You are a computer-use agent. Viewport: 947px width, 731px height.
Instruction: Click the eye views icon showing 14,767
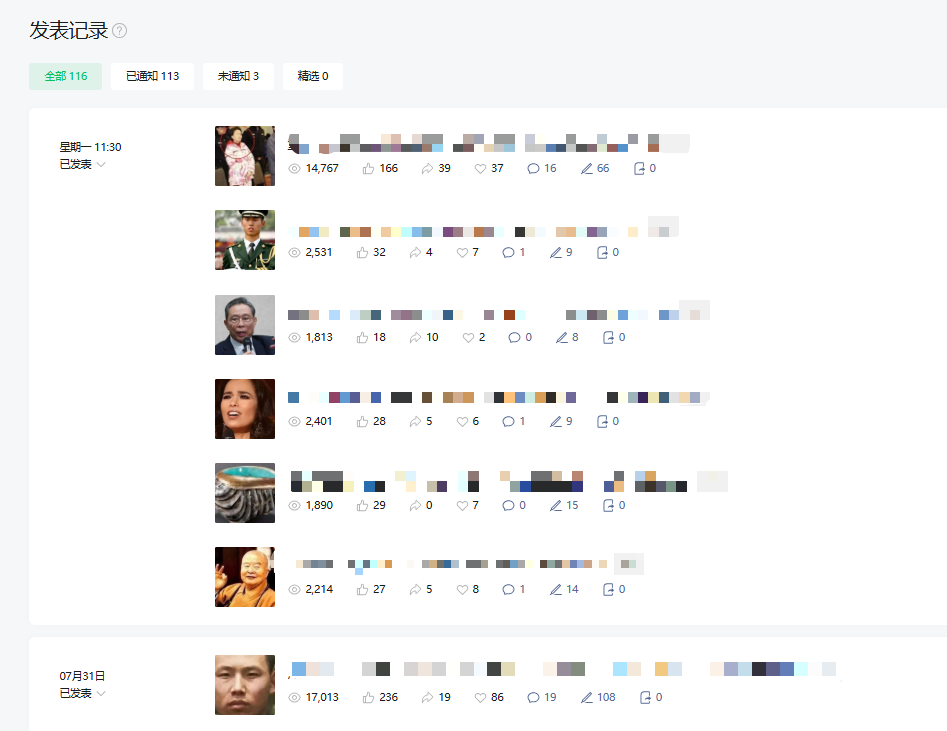(x=294, y=169)
